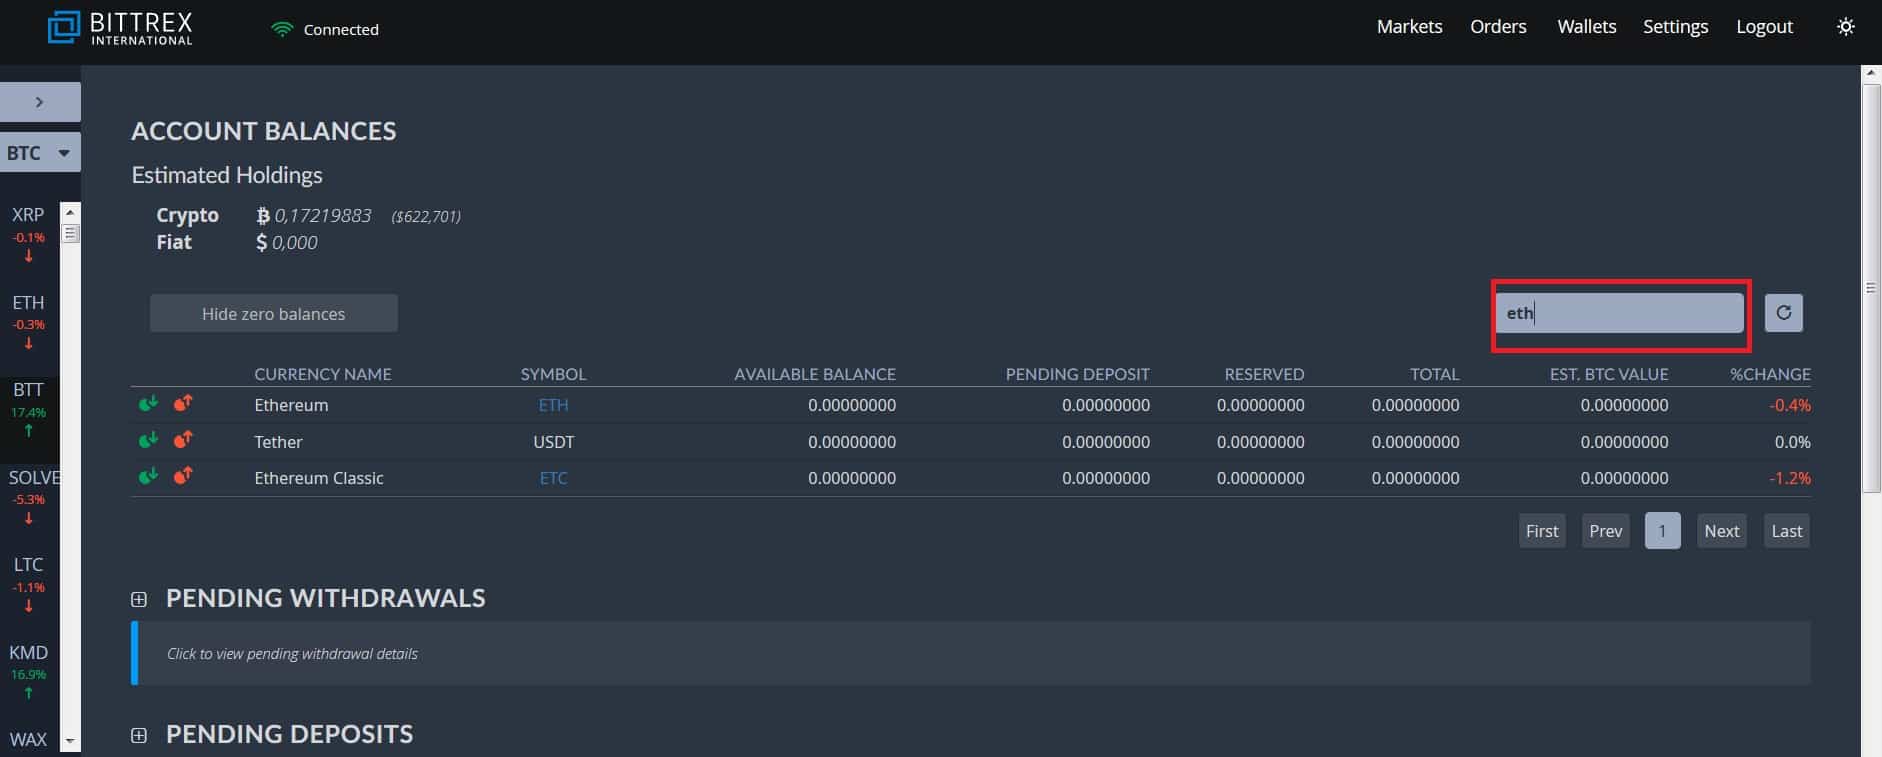This screenshot has width=1882, height=757.
Task: Click the market sidebar scroll-up arrow
Action: tap(70, 212)
